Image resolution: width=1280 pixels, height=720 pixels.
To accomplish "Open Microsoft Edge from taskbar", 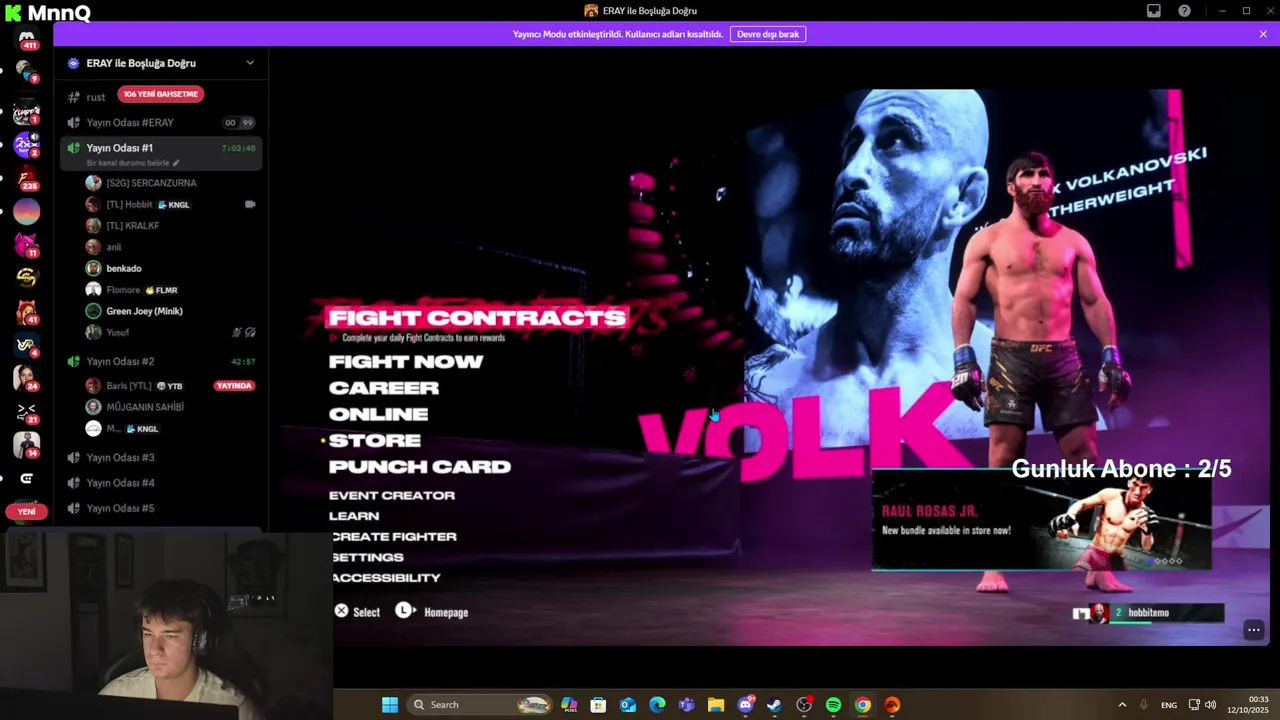I will [x=657, y=705].
